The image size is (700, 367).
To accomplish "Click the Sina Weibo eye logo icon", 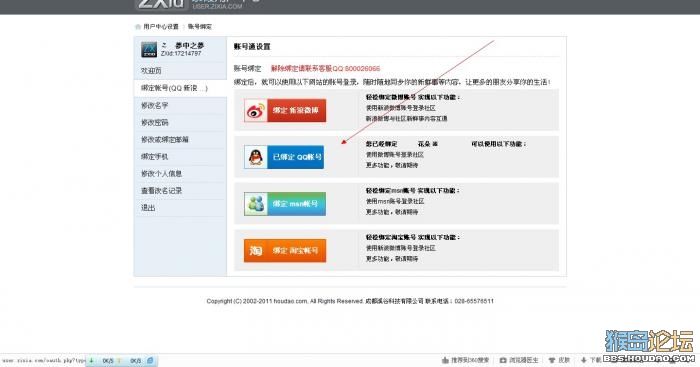I will click(x=255, y=111).
